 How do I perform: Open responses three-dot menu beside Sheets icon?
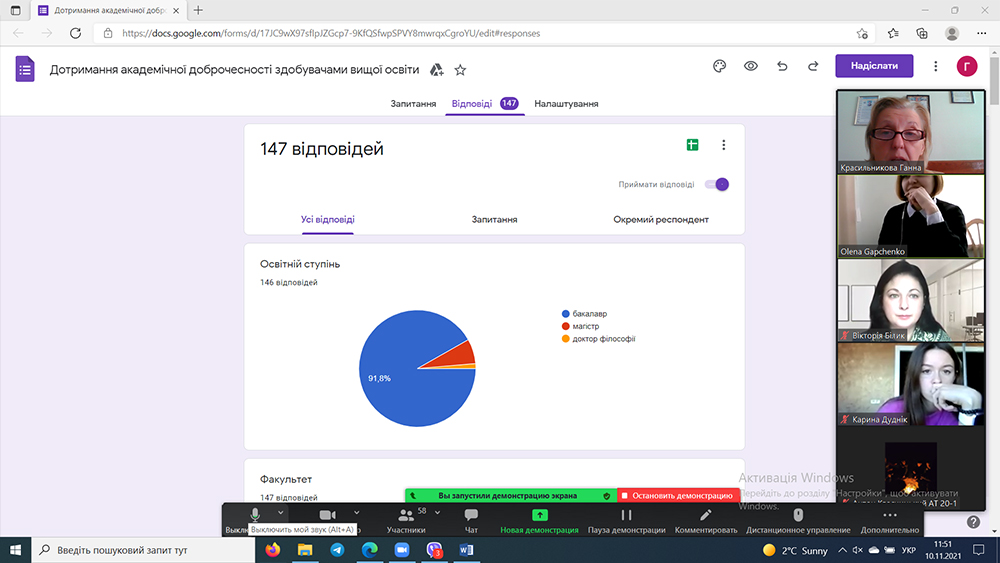click(724, 145)
